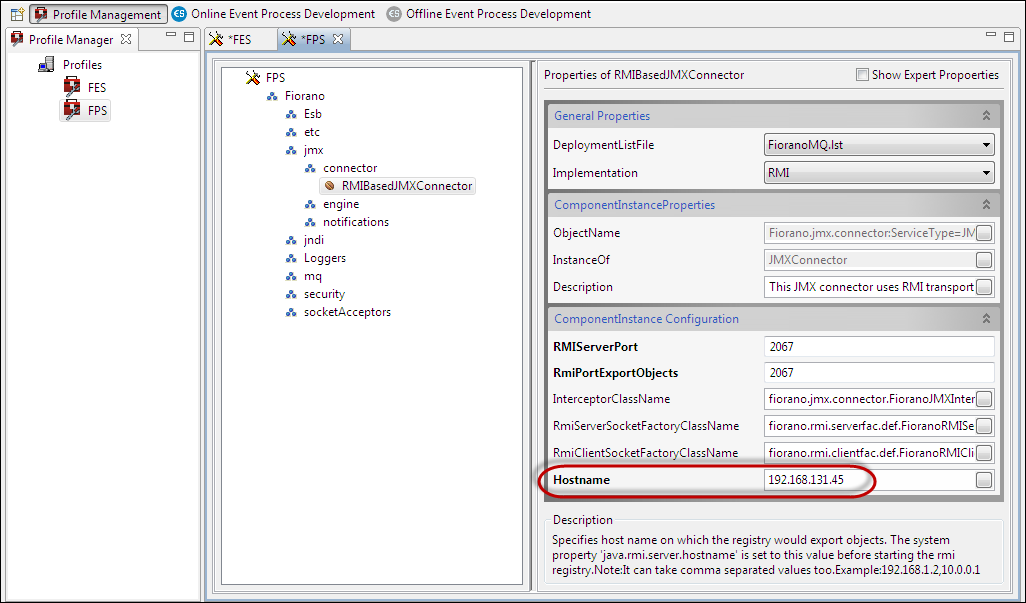The height and width of the screenshot is (603, 1026).
Task: Enable Show Expert Properties checkbox
Action: point(862,75)
